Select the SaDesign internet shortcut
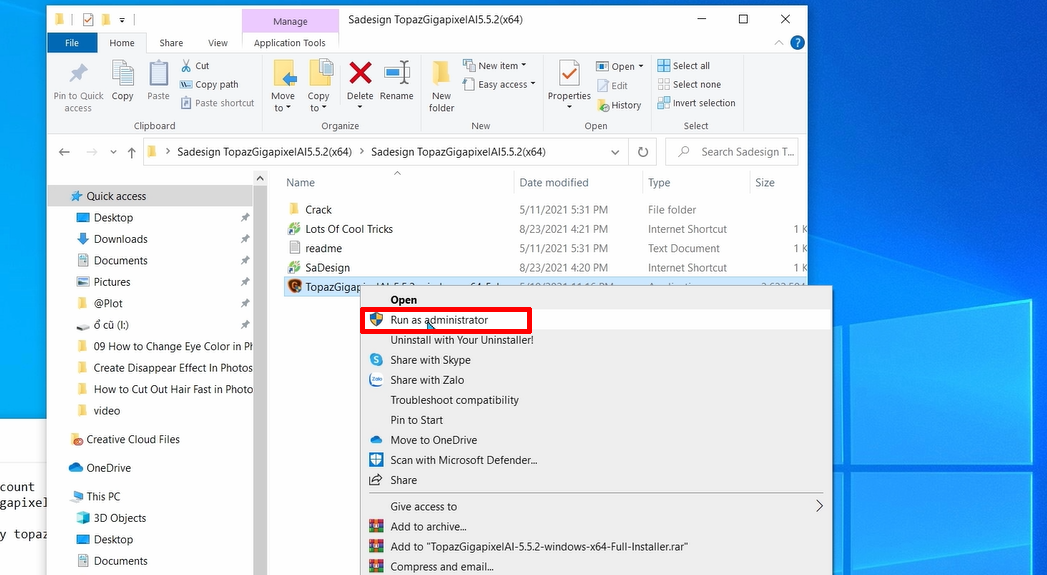The image size is (1047, 575). [327, 268]
